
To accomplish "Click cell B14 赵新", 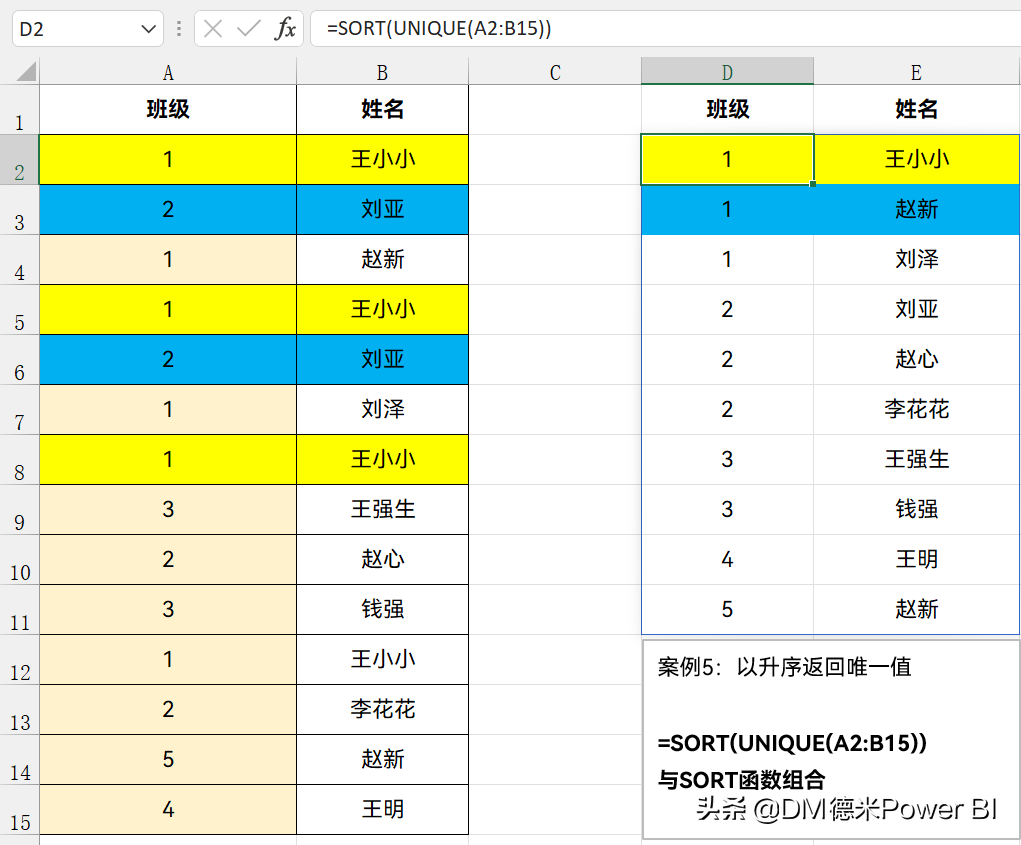I will pyautogui.click(x=382, y=760).
